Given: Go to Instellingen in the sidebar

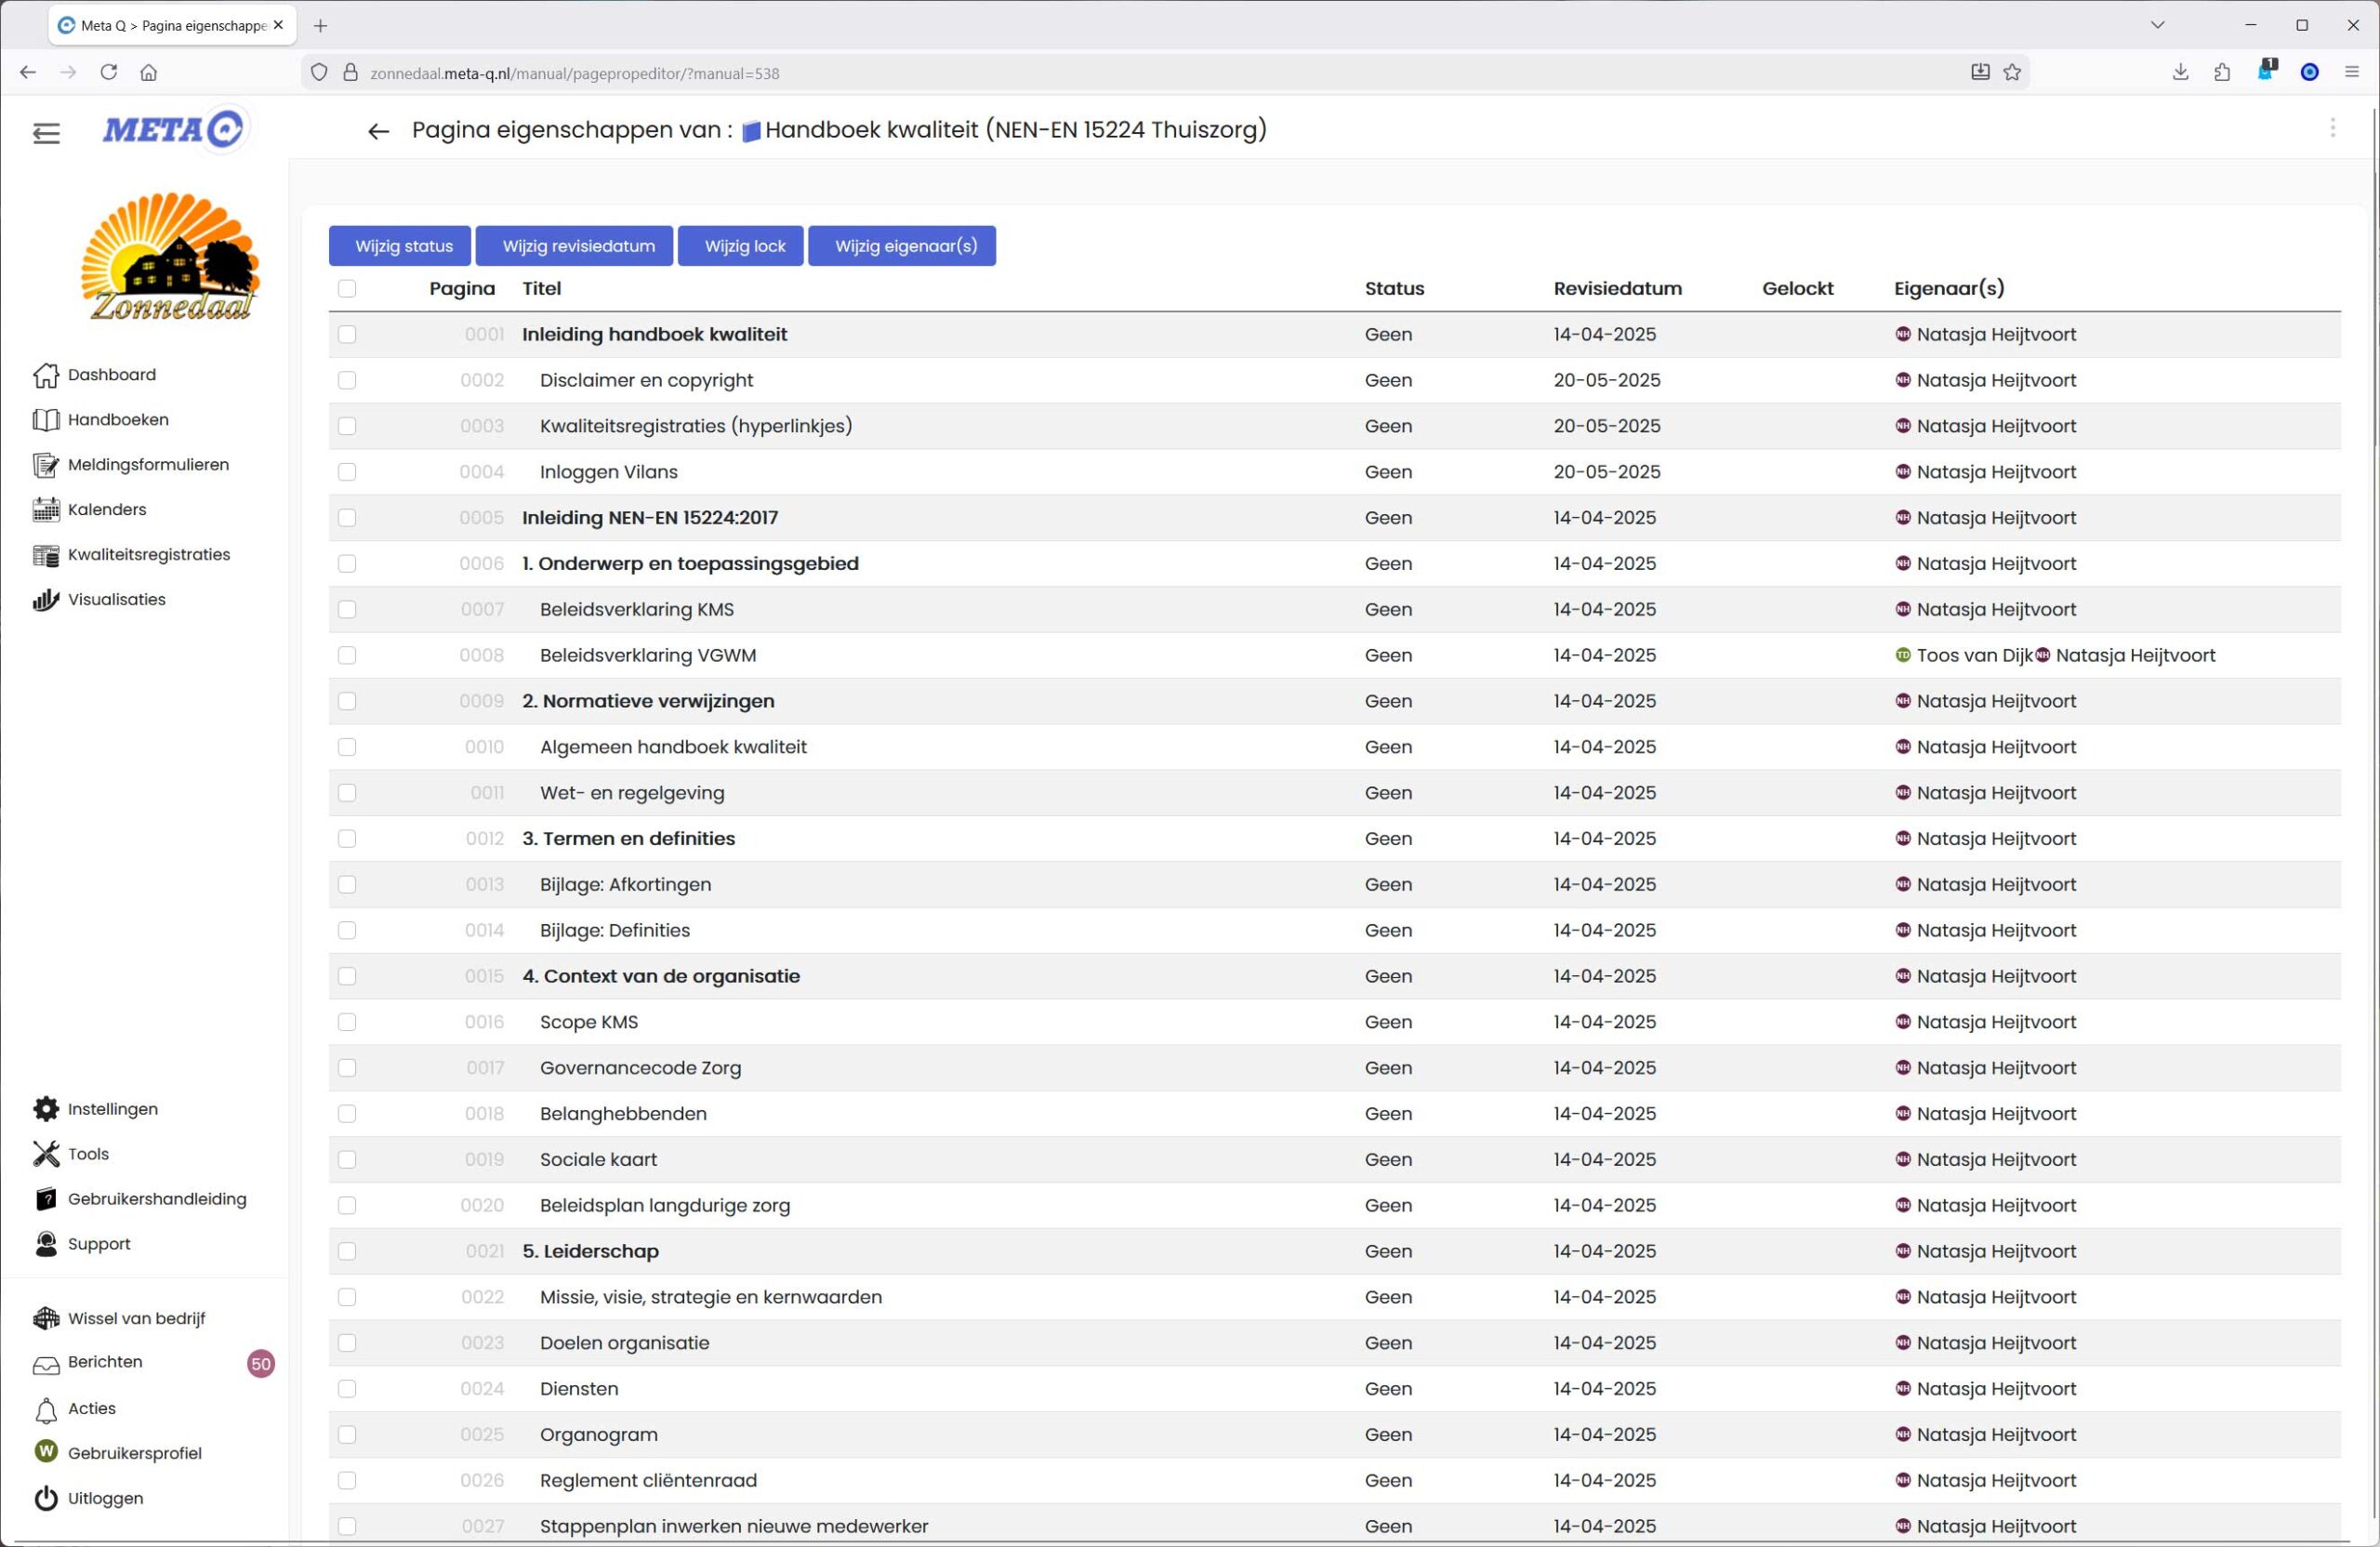Looking at the screenshot, I should (112, 1109).
